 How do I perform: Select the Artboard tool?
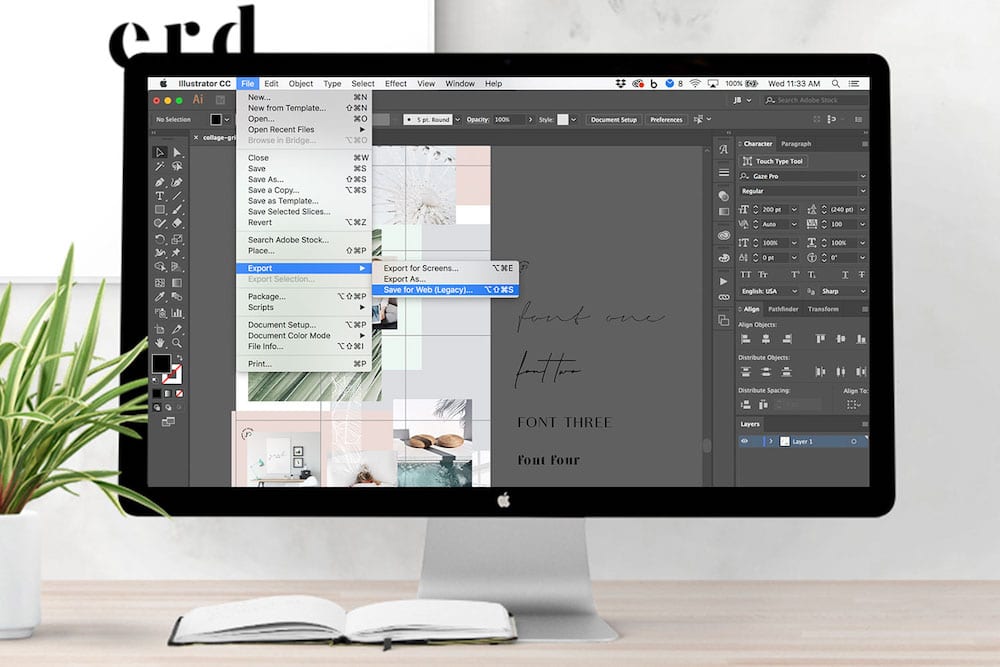[x=159, y=329]
